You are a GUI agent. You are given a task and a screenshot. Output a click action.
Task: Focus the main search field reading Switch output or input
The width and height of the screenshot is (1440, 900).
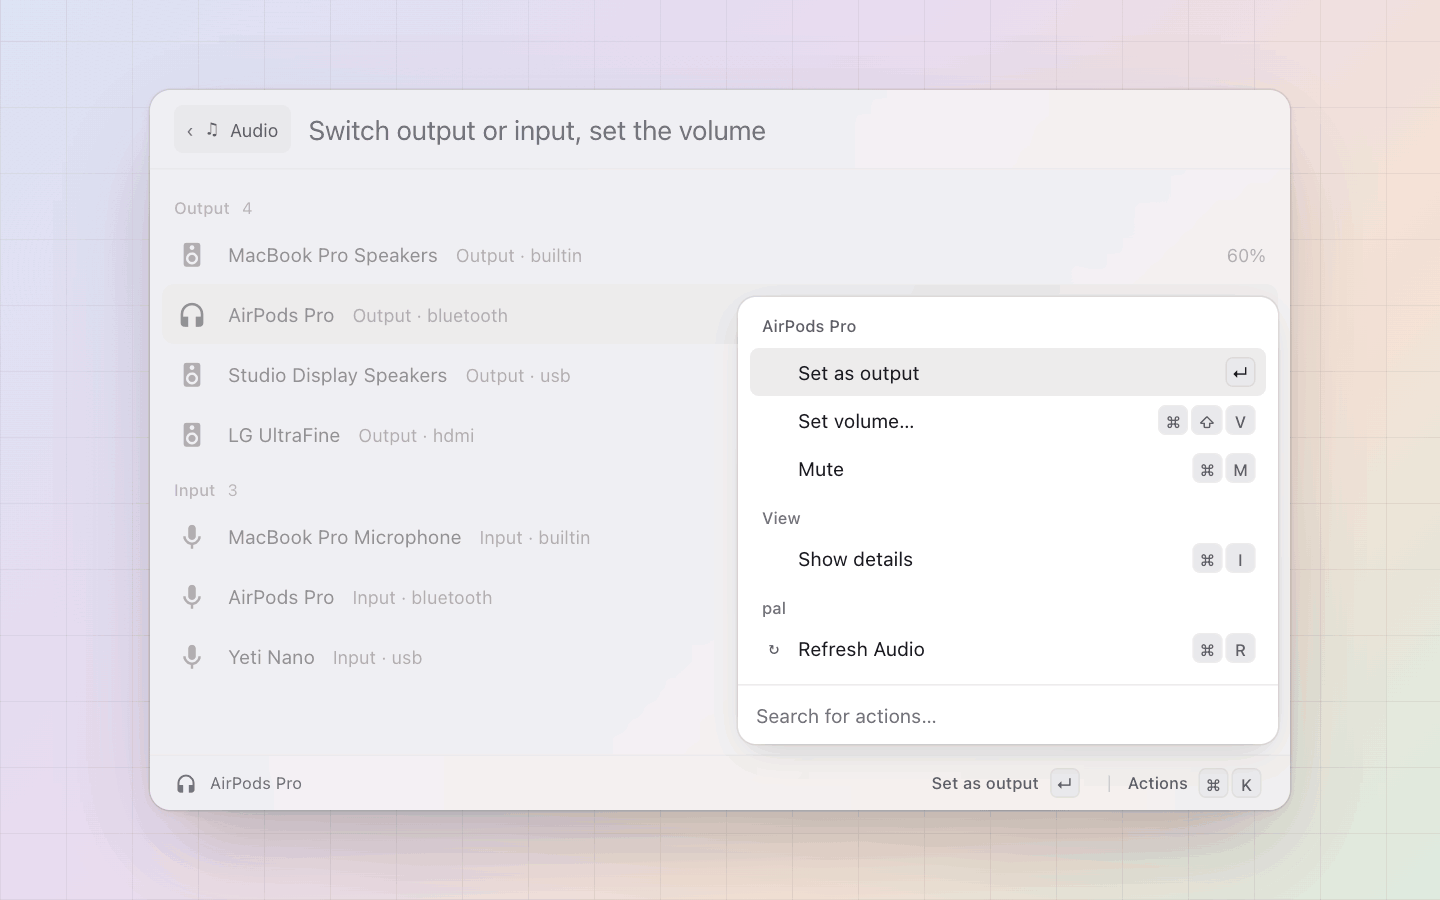pos(785,131)
